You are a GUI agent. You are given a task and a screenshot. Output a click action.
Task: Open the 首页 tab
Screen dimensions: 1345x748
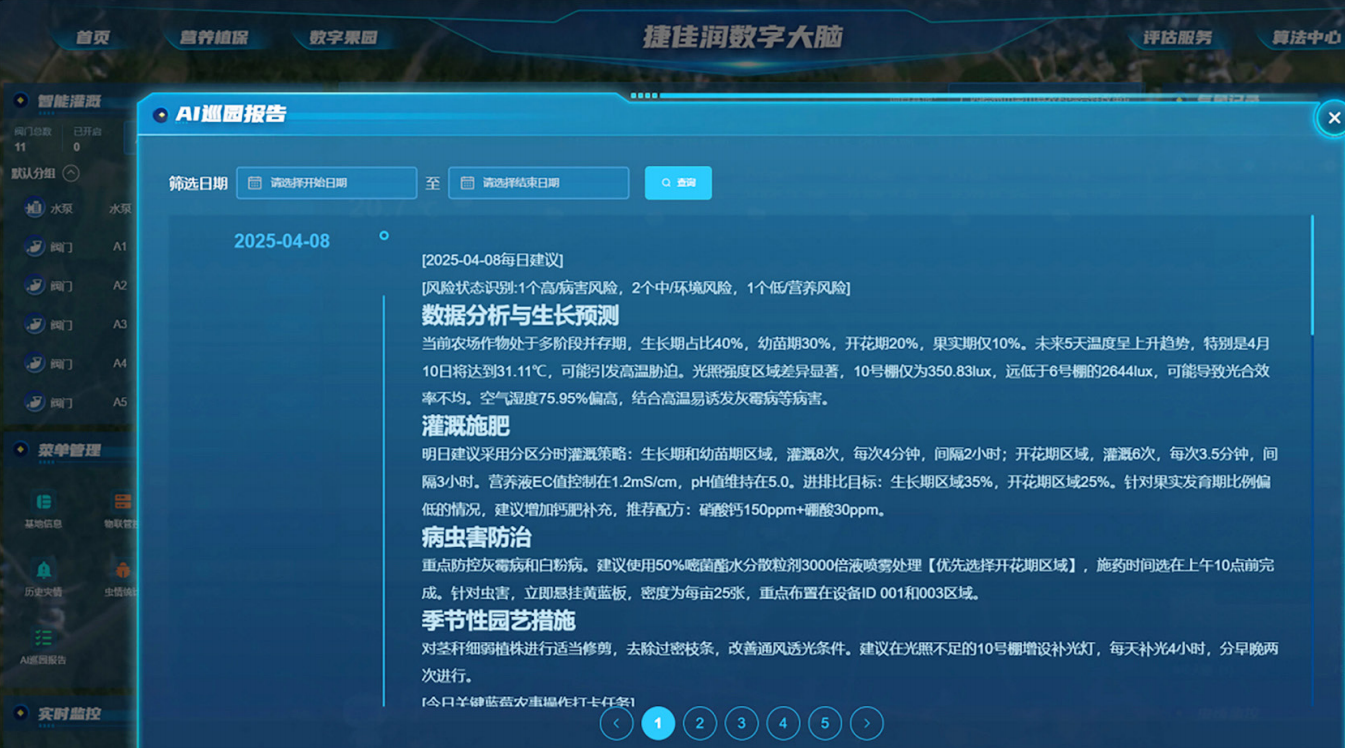click(93, 38)
